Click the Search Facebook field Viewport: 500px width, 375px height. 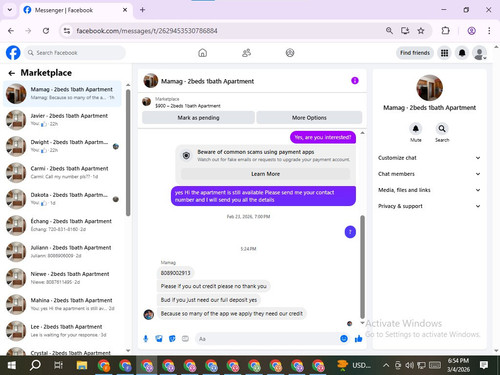pyautogui.click(x=75, y=53)
